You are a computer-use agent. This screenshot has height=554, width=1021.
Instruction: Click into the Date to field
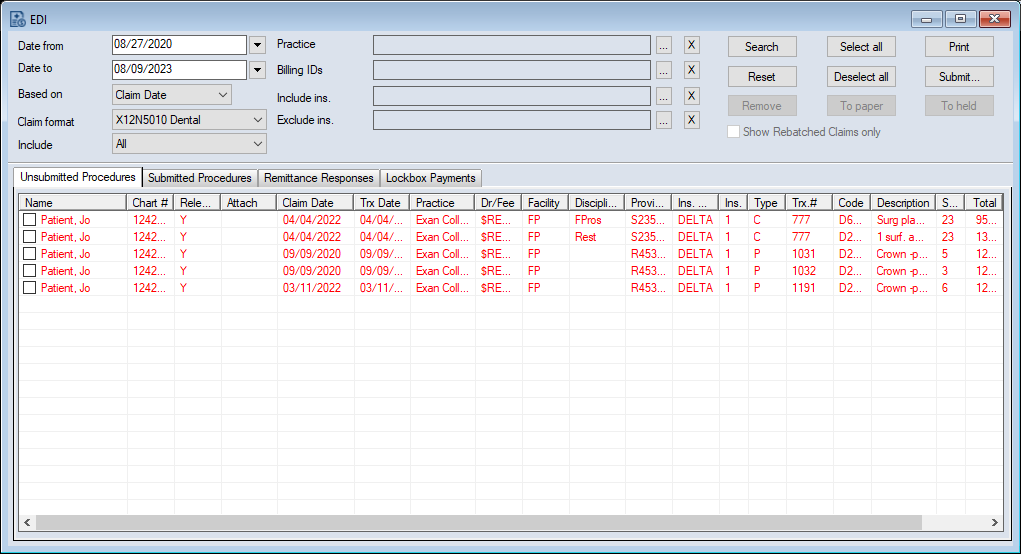click(179, 69)
